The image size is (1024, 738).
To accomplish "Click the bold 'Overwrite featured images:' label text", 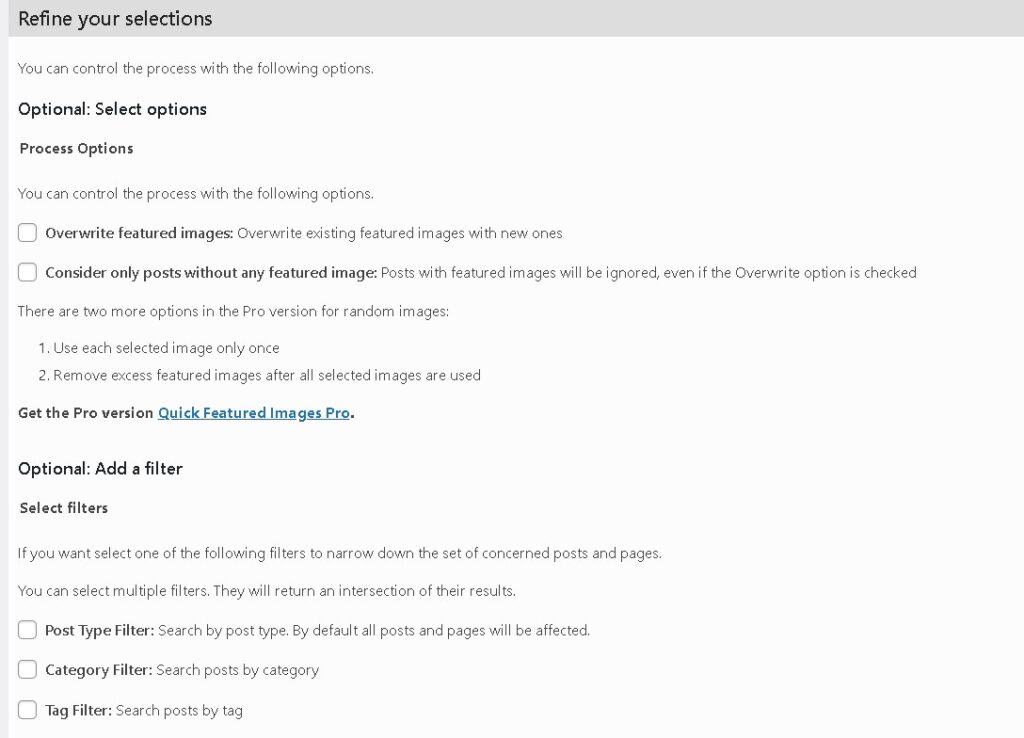I will (x=139, y=233).
